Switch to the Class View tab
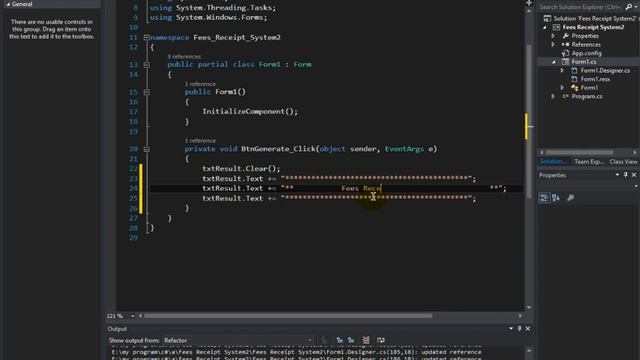This screenshot has height=360, width=640. coord(623,162)
